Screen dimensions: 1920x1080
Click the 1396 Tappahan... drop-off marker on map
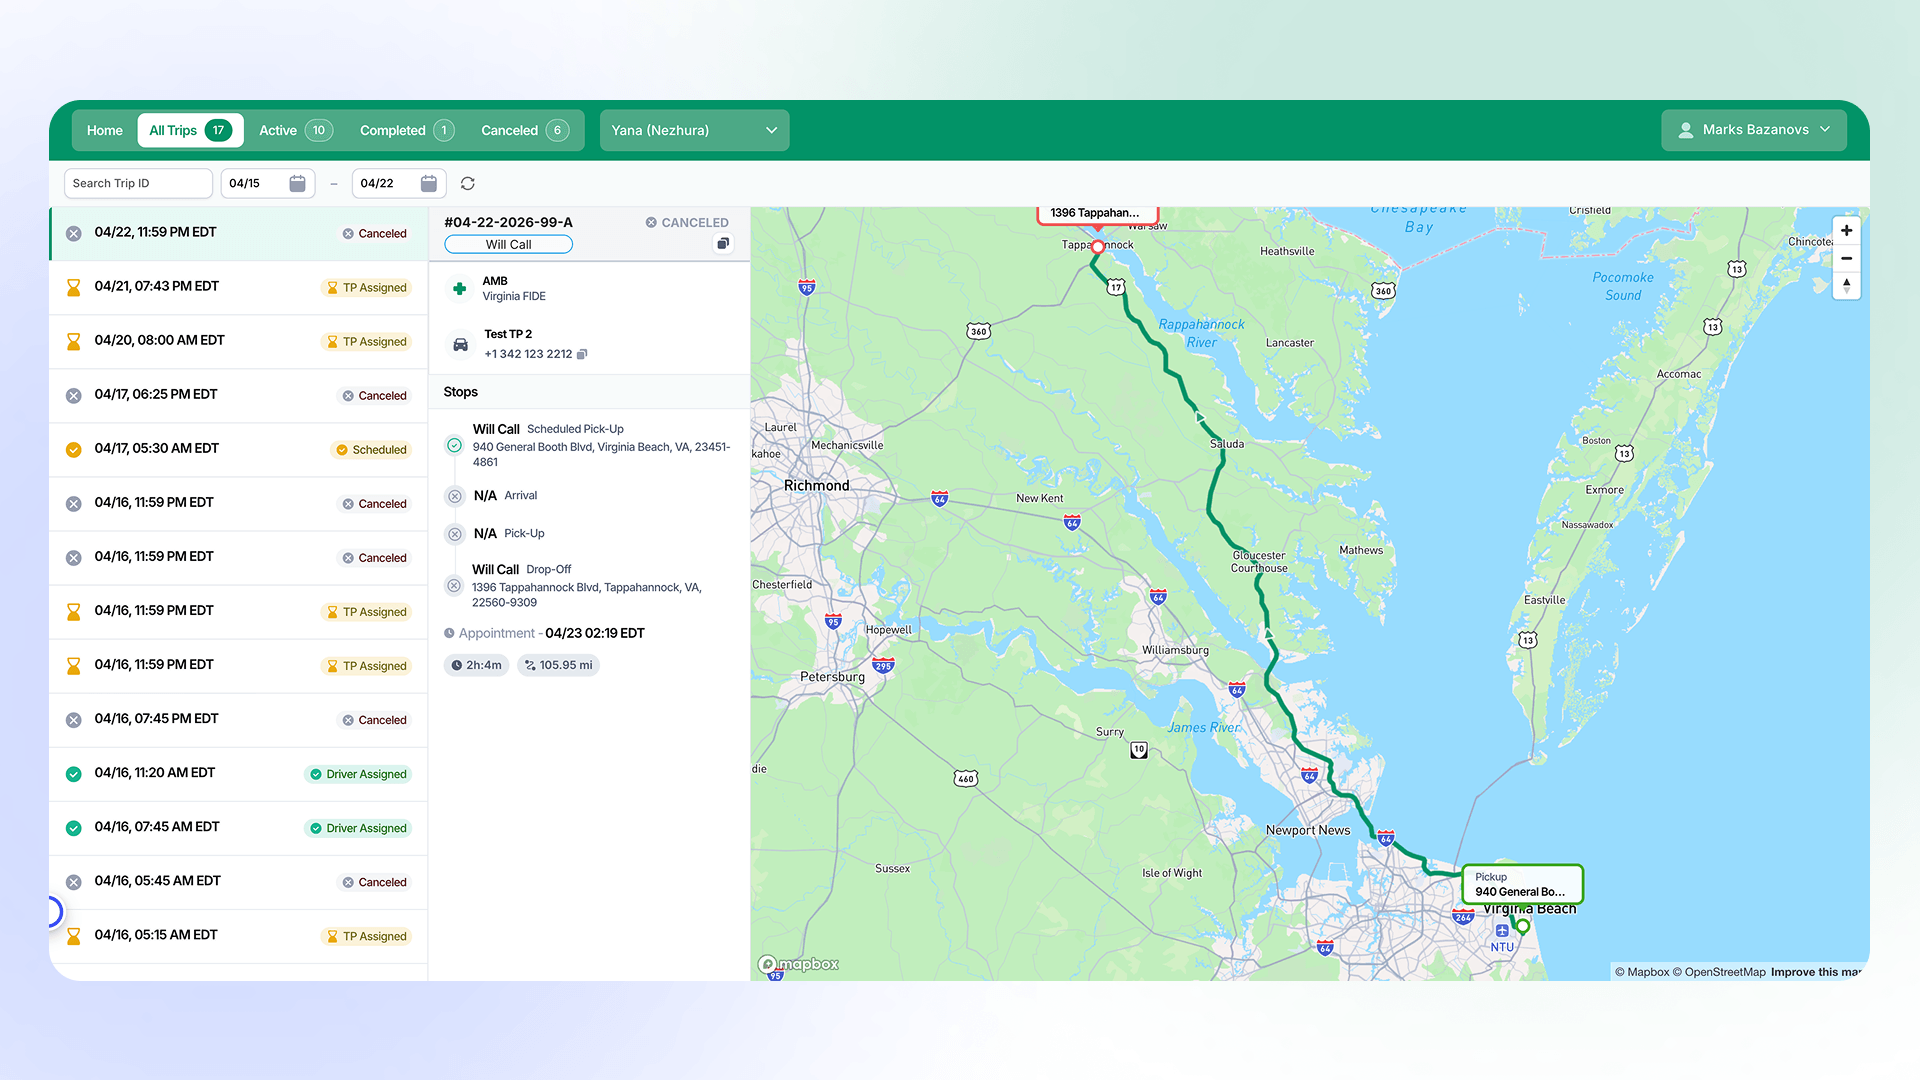click(x=1097, y=213)
